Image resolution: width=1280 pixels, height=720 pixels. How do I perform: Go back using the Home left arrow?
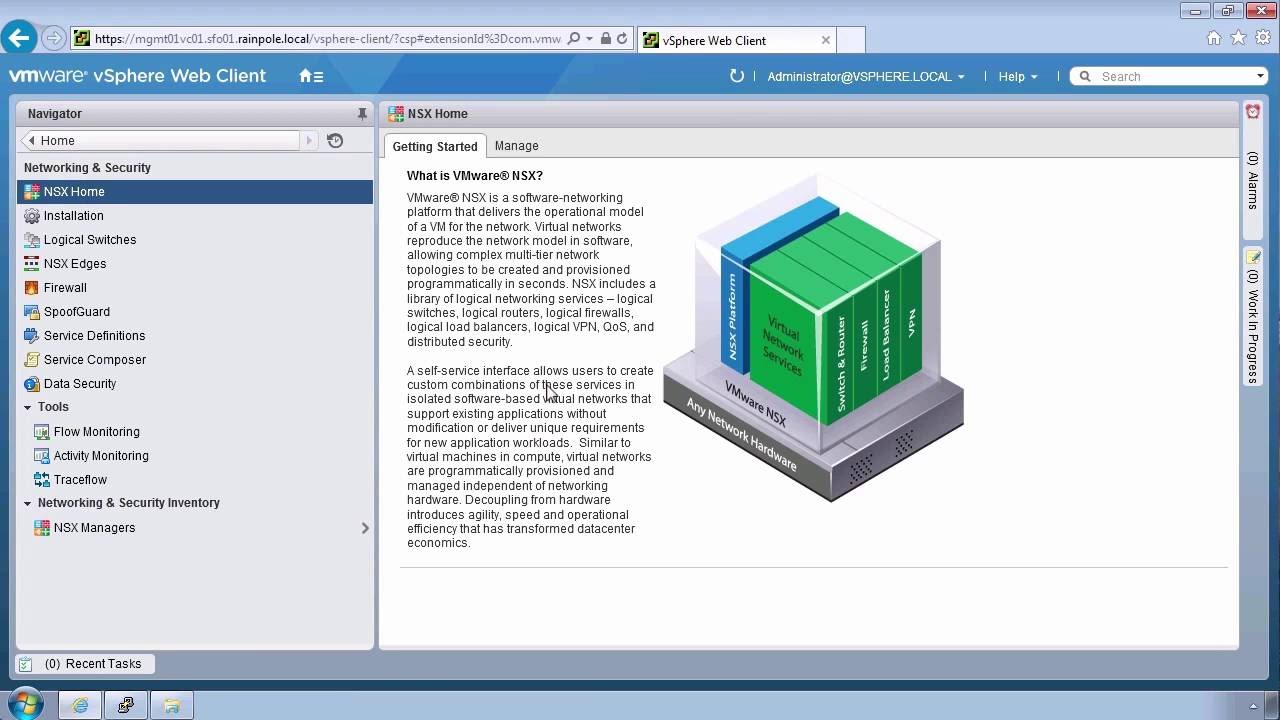(x=32, y=141)
